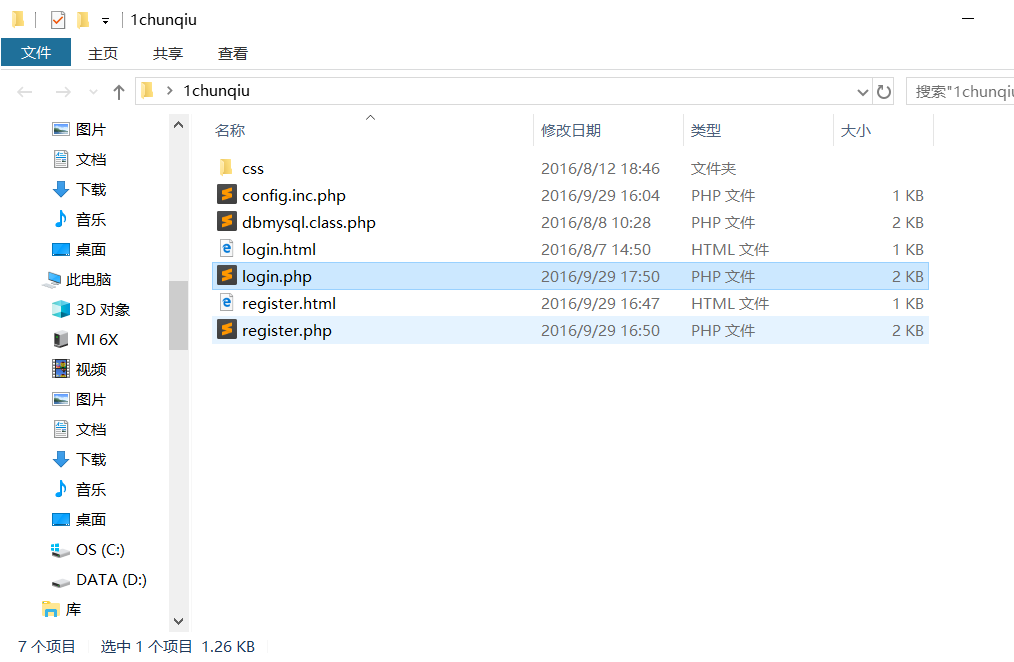Click the breadcrumb chevron before 1chunqiu

(169, 91)
